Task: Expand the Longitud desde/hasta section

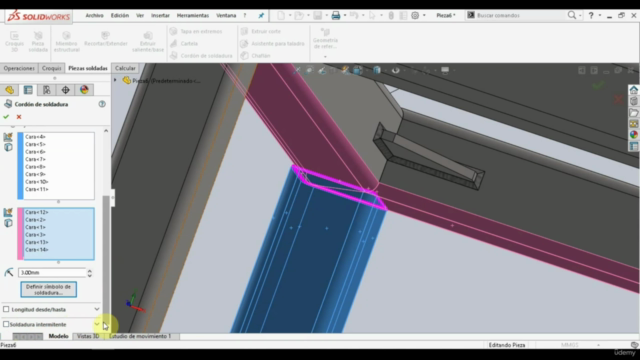Action: click(x=97, y=309)
